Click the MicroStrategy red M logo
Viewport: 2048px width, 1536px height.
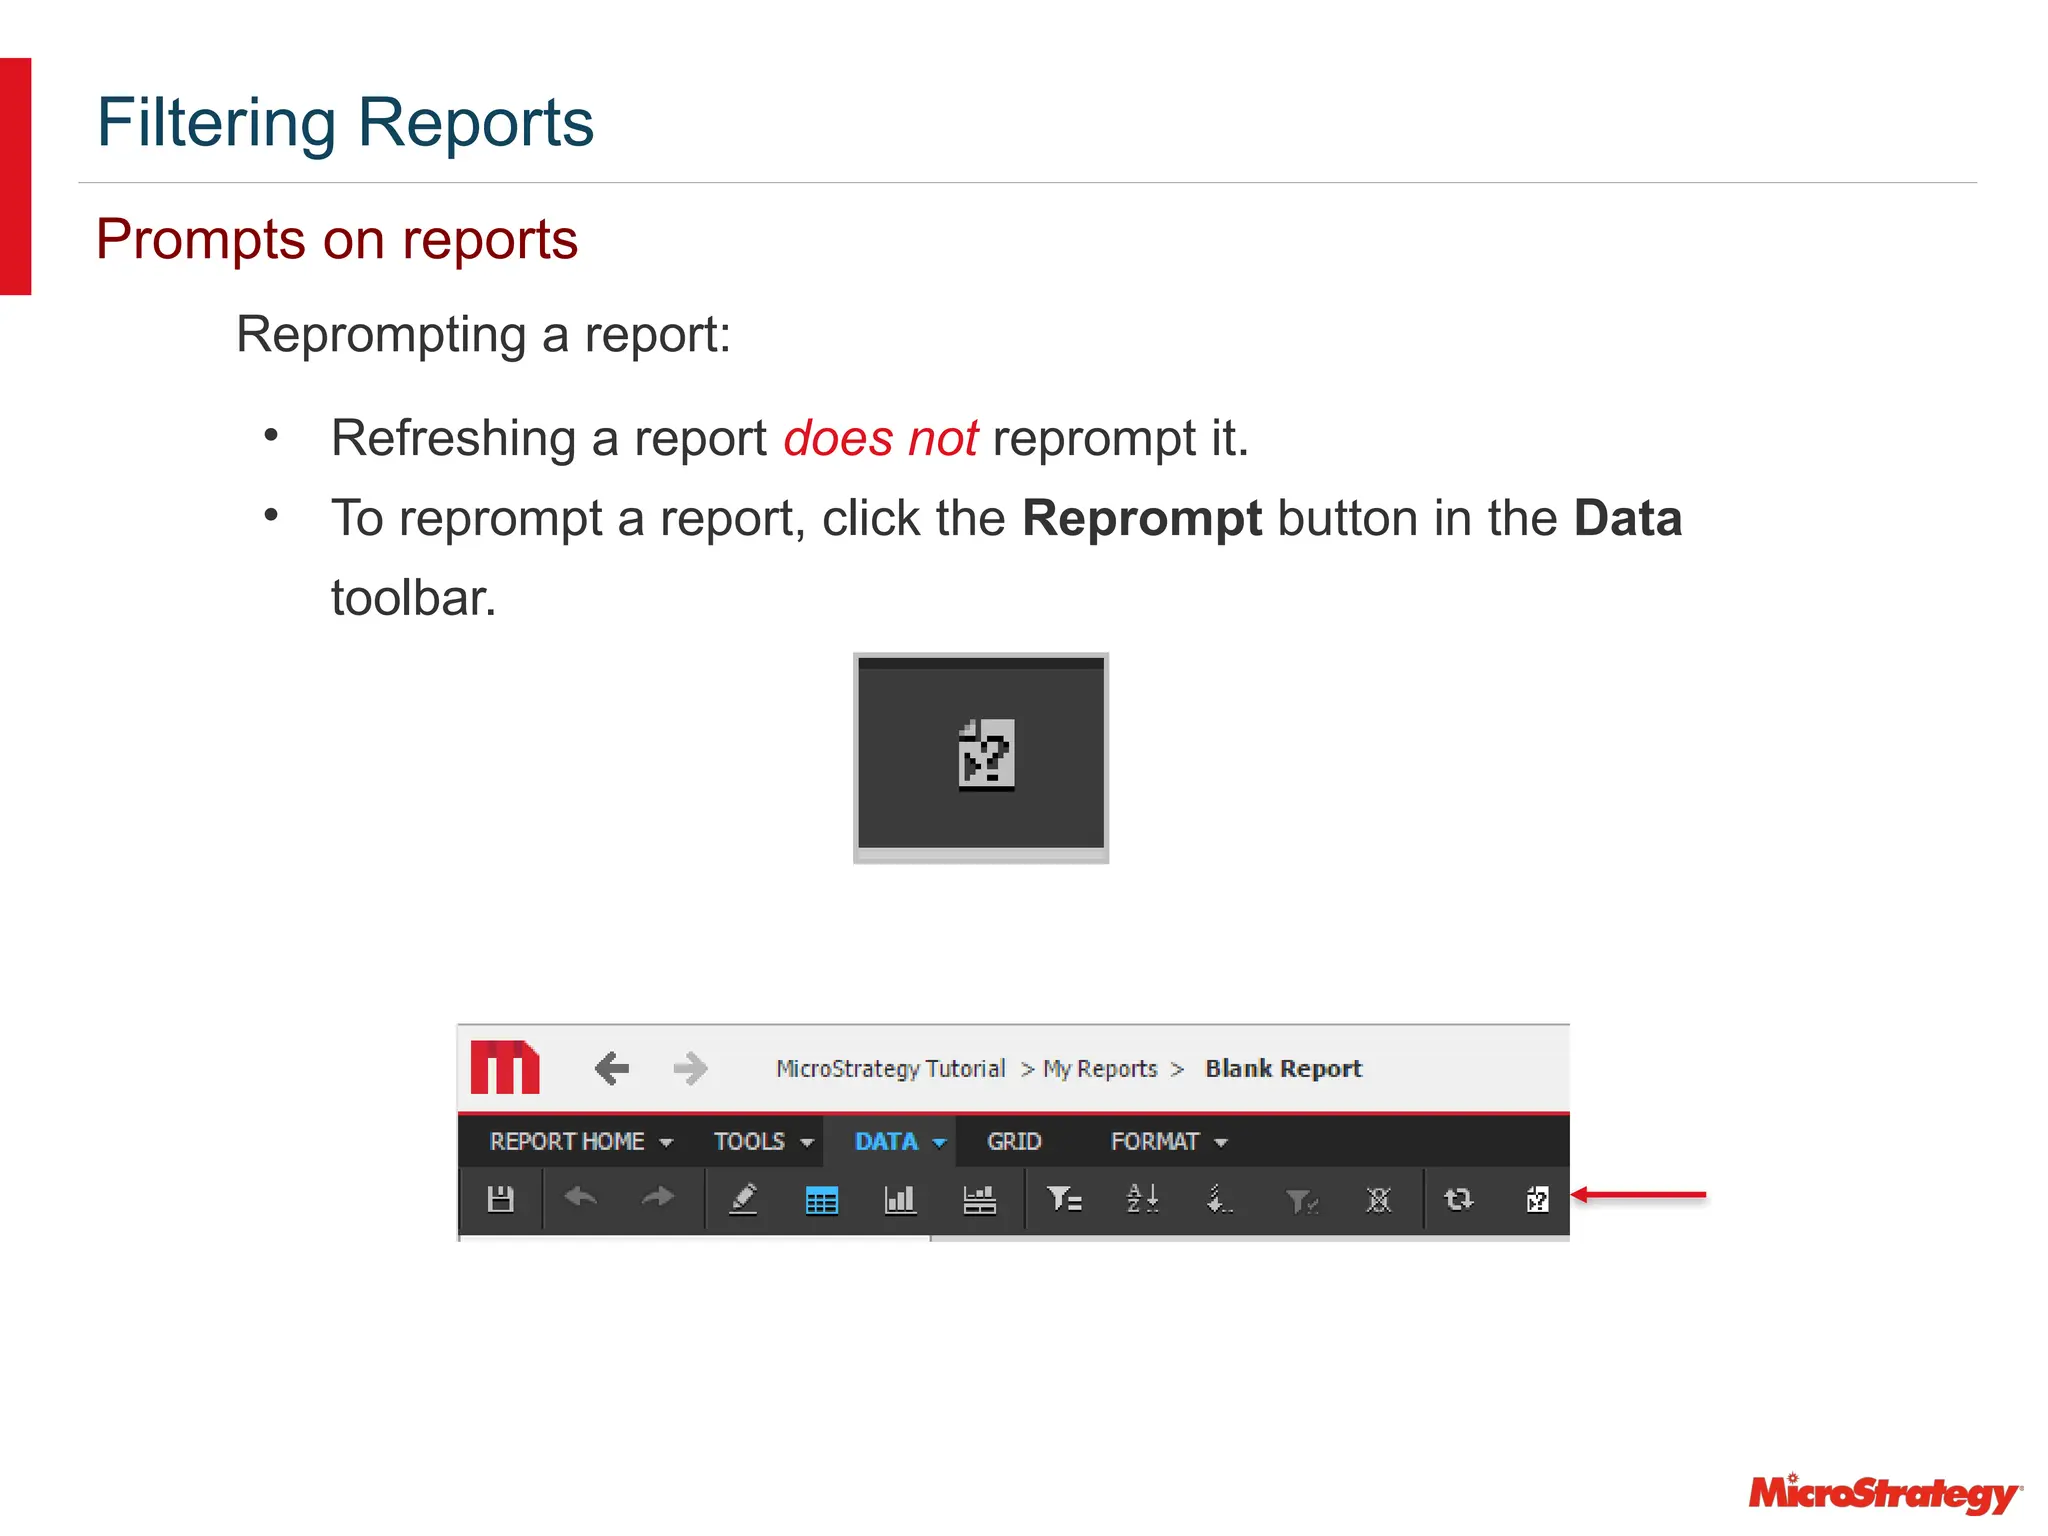[505, 1067]
